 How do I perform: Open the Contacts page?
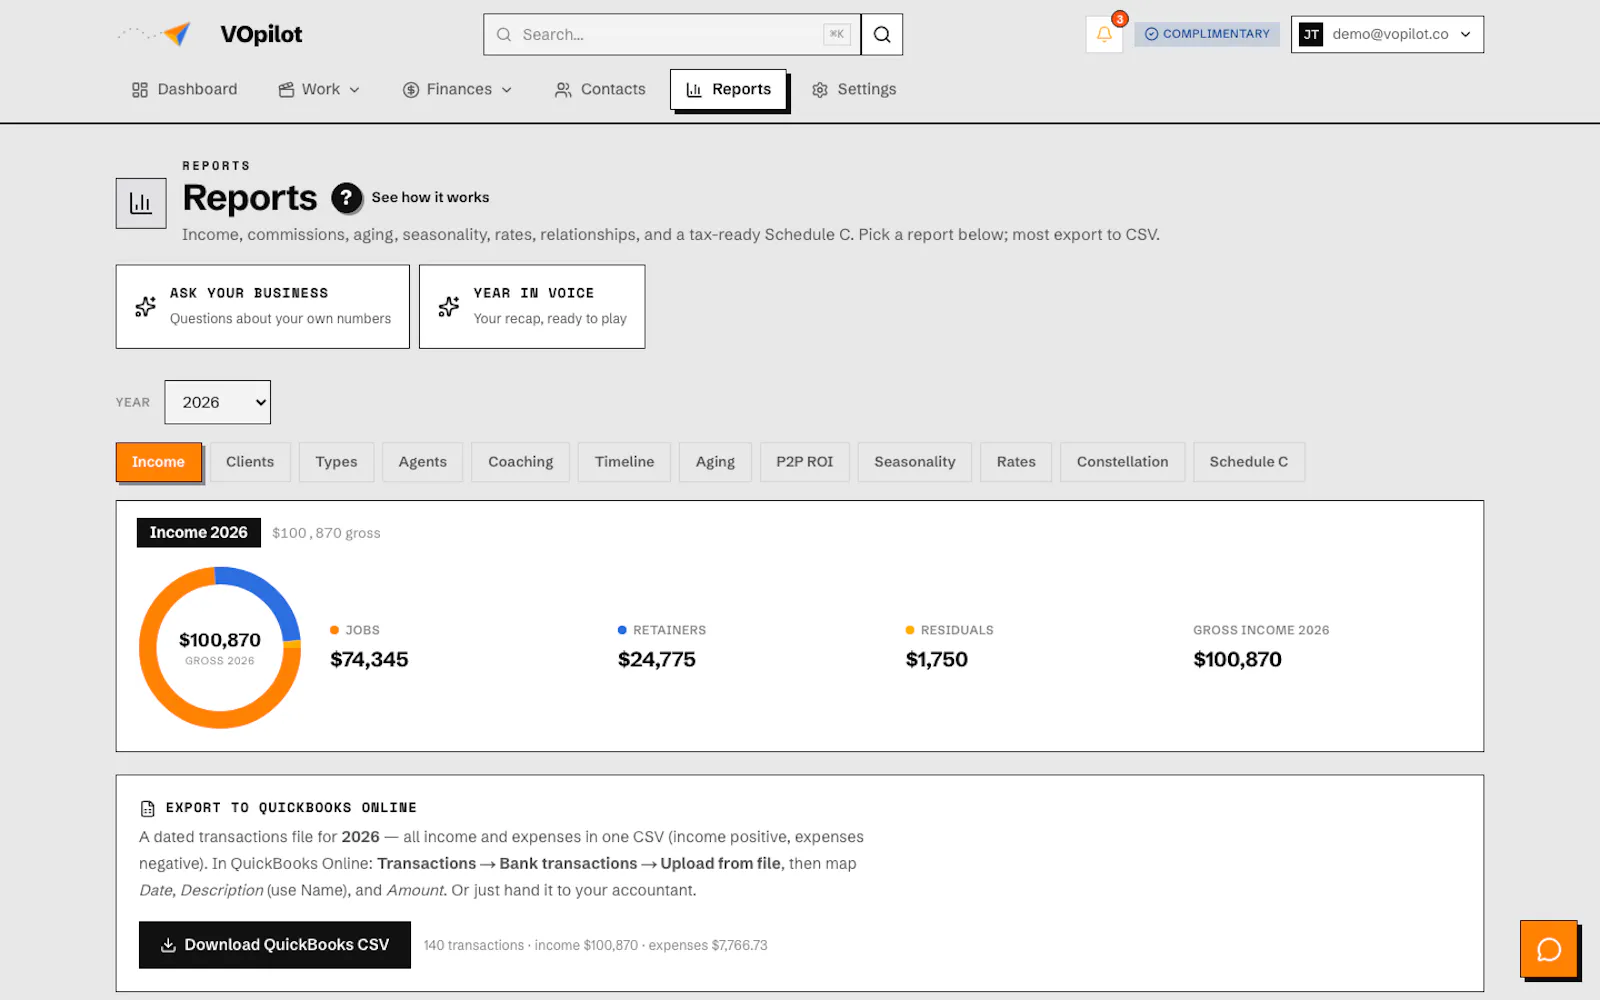pyautogui.click(x=600, y=90)
